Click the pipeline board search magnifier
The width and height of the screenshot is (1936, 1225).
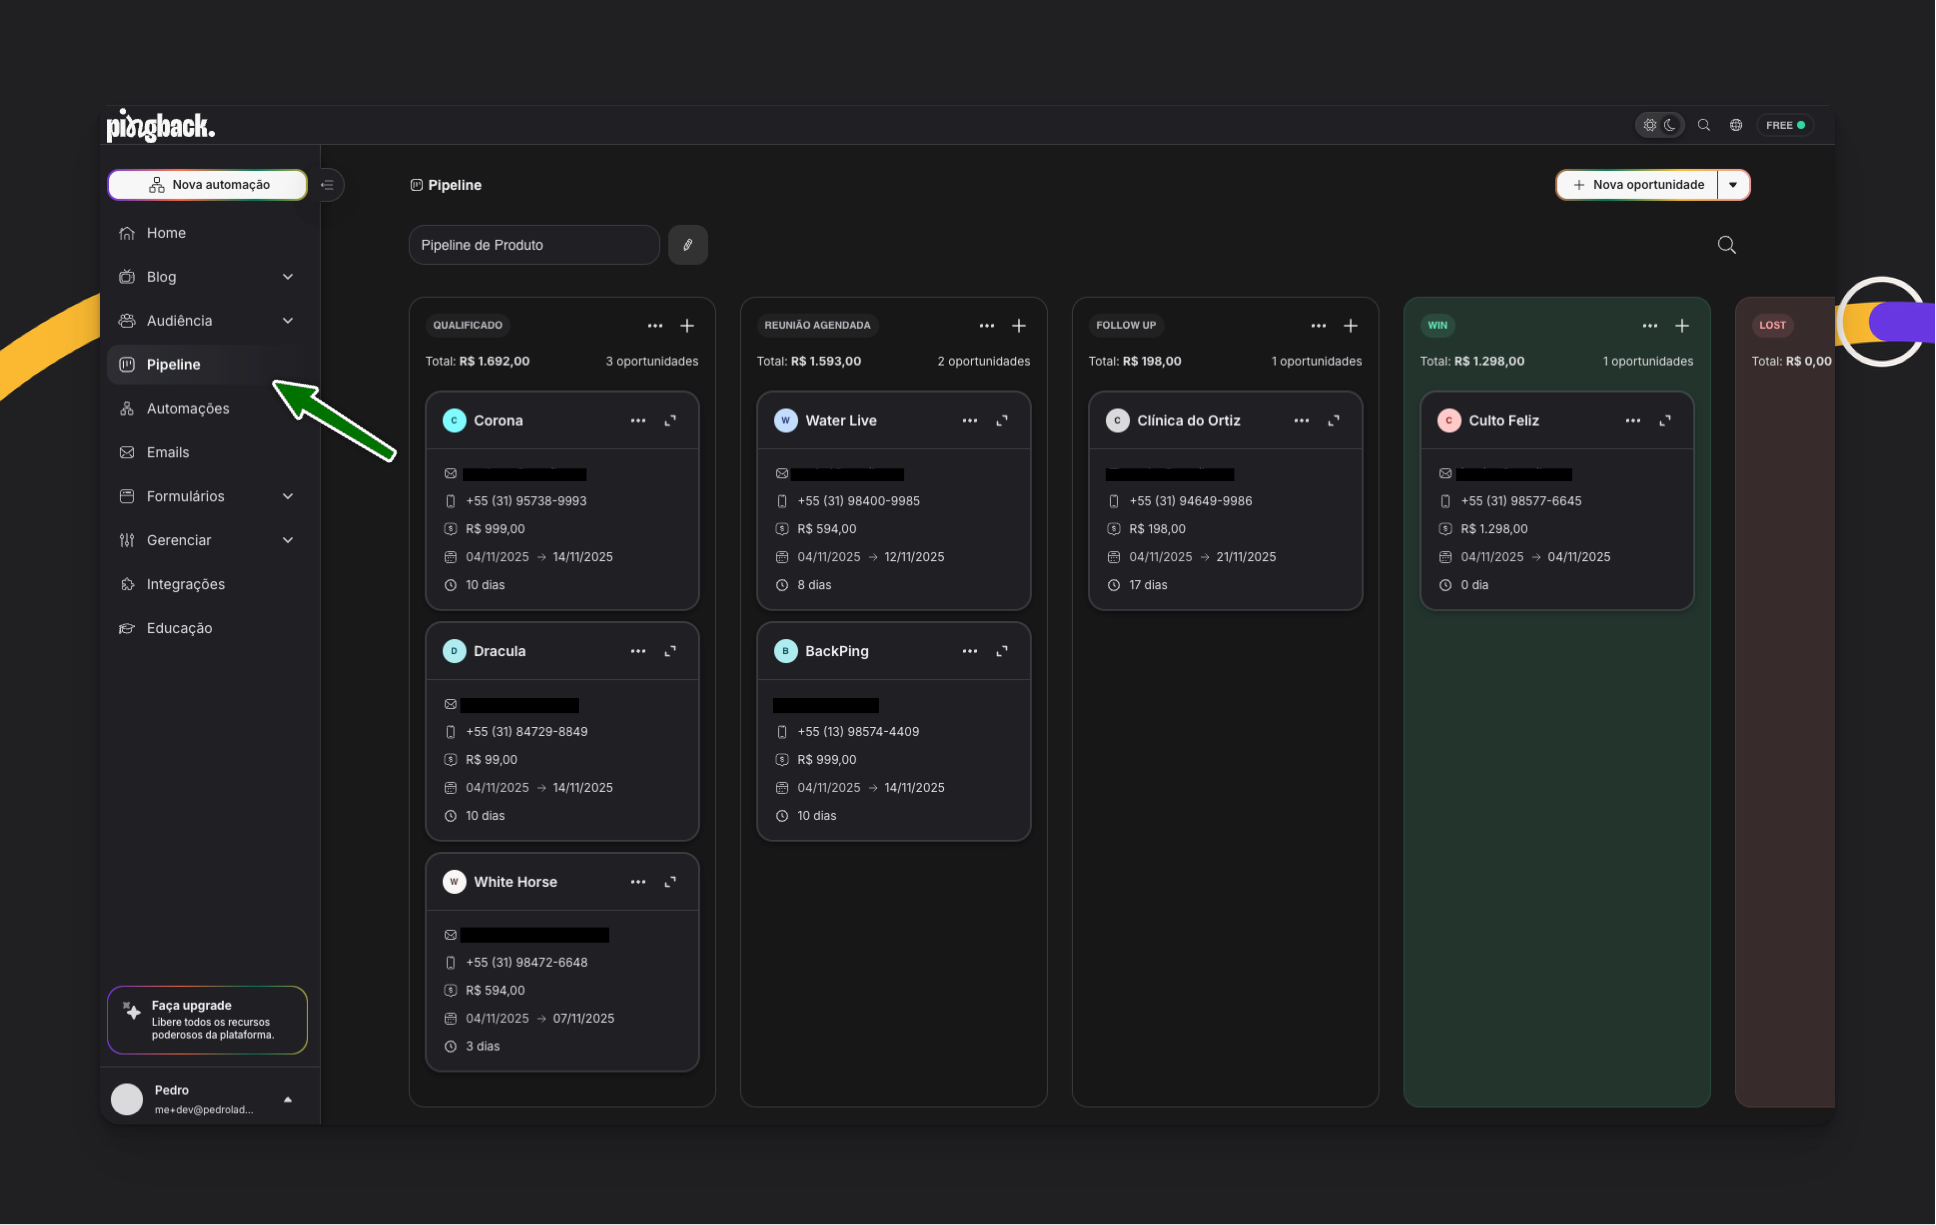(1726, 245)
